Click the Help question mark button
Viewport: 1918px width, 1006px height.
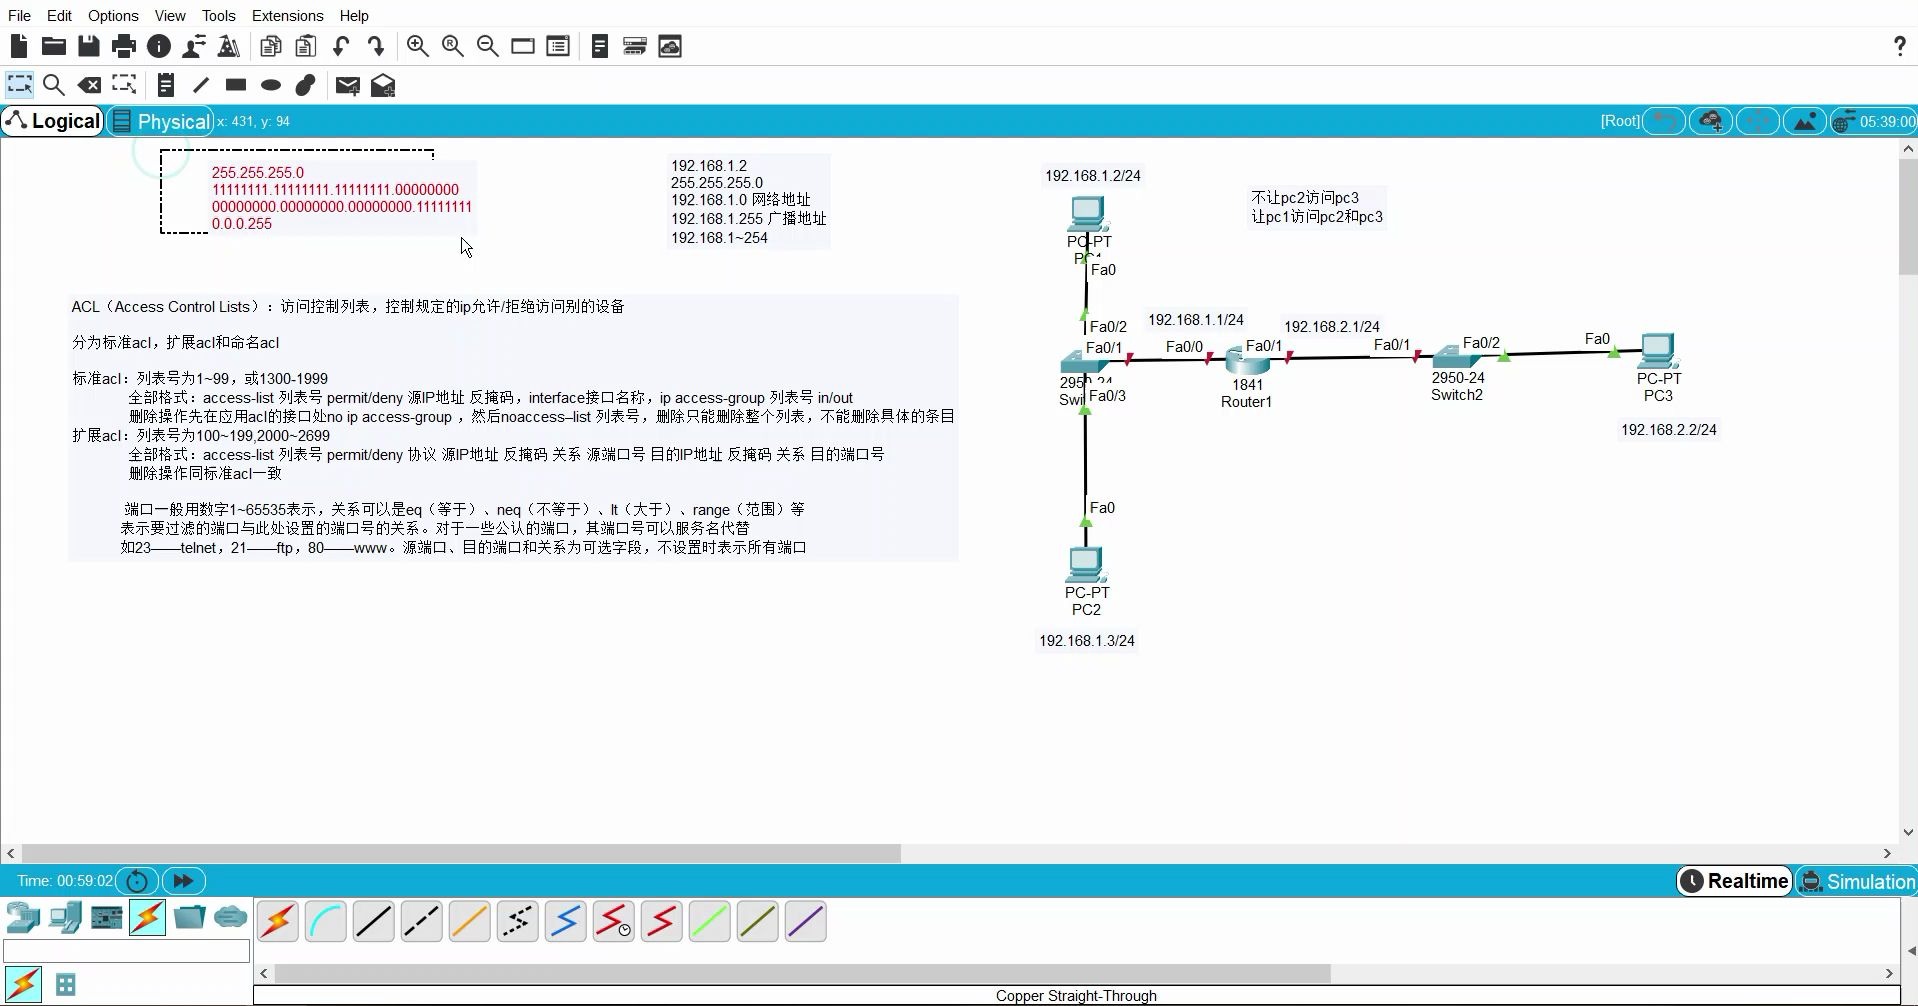tap(1899, 46)
